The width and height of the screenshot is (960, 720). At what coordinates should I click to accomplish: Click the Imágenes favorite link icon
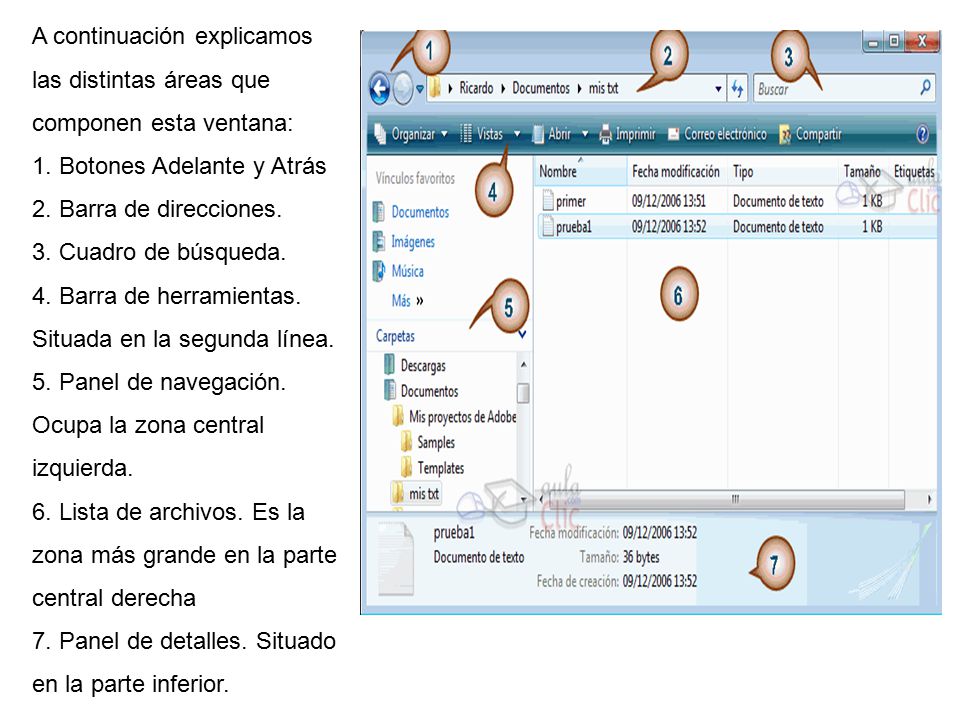(x=379, y=242)
